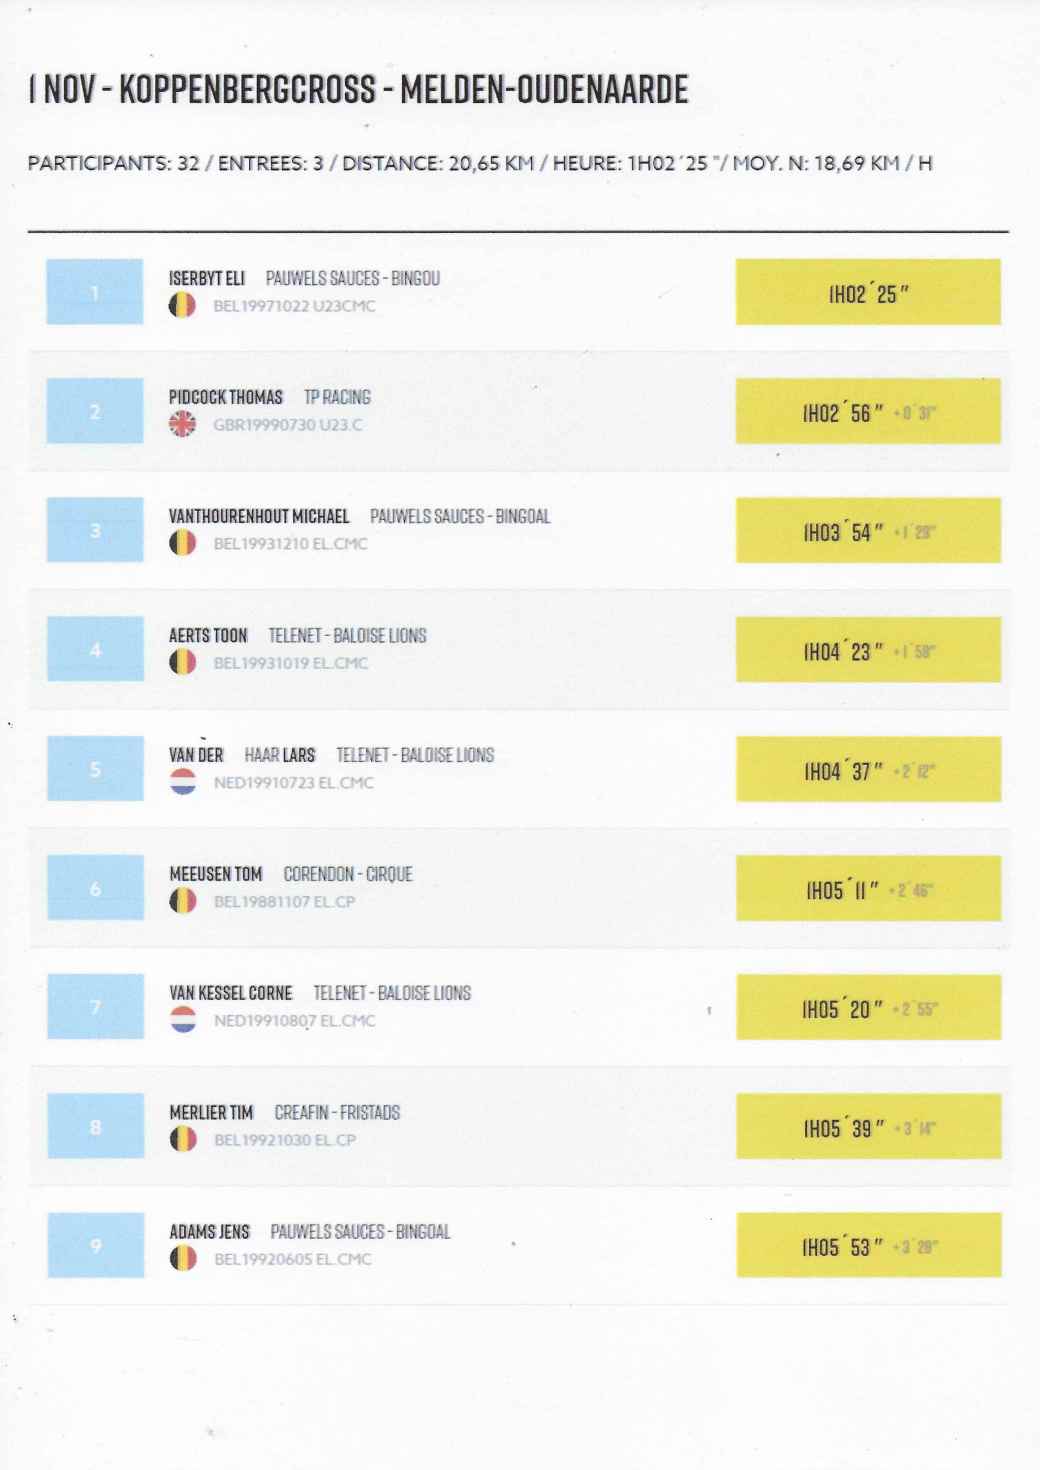Click team name TP Racing
The width and height of the screenshot is (1040, 1470).
click(337, 397)
